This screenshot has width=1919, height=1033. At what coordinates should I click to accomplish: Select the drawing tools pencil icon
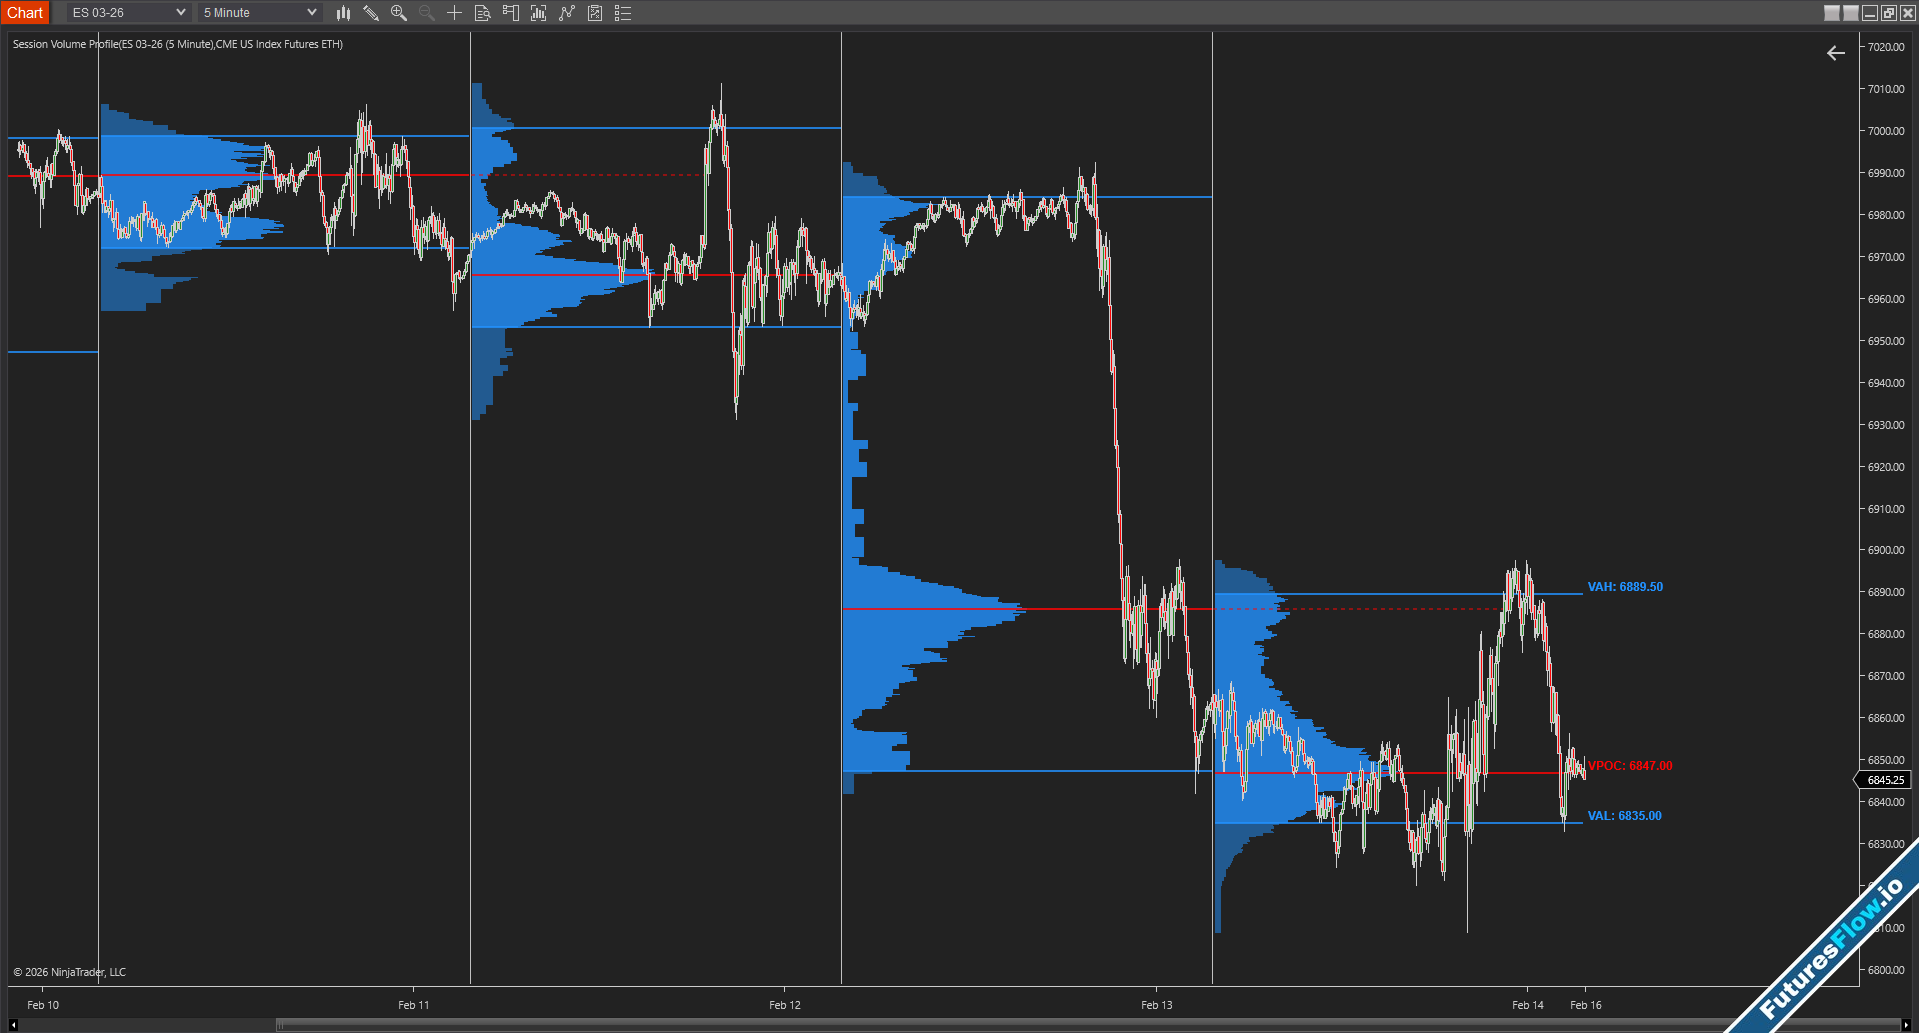pyautogui.click(x=371, y=13)
